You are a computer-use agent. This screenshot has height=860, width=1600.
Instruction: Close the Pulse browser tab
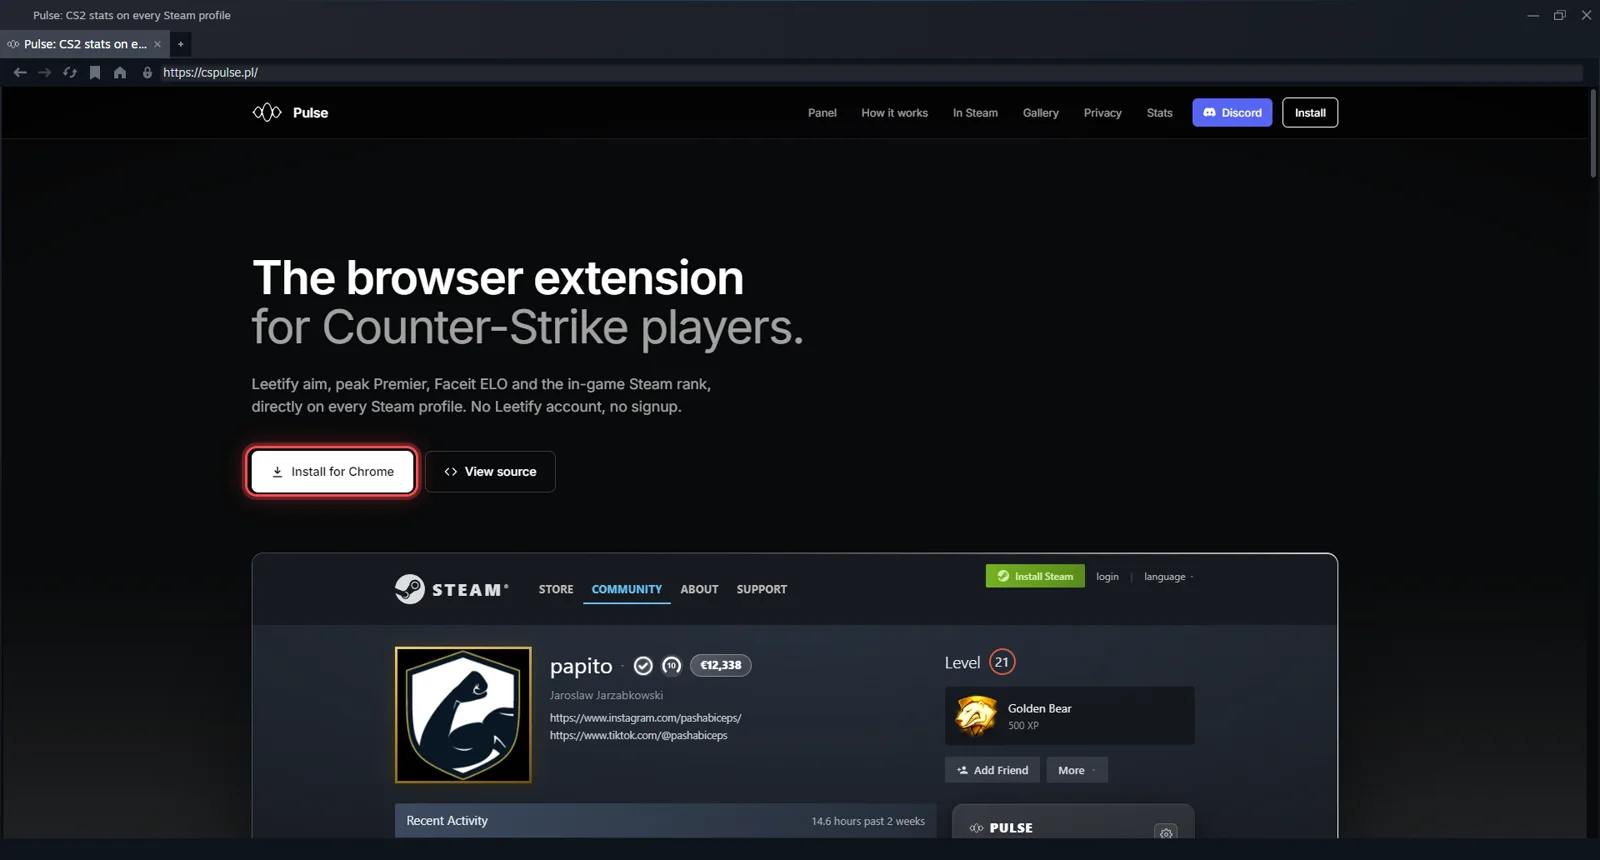pos(157,44)
